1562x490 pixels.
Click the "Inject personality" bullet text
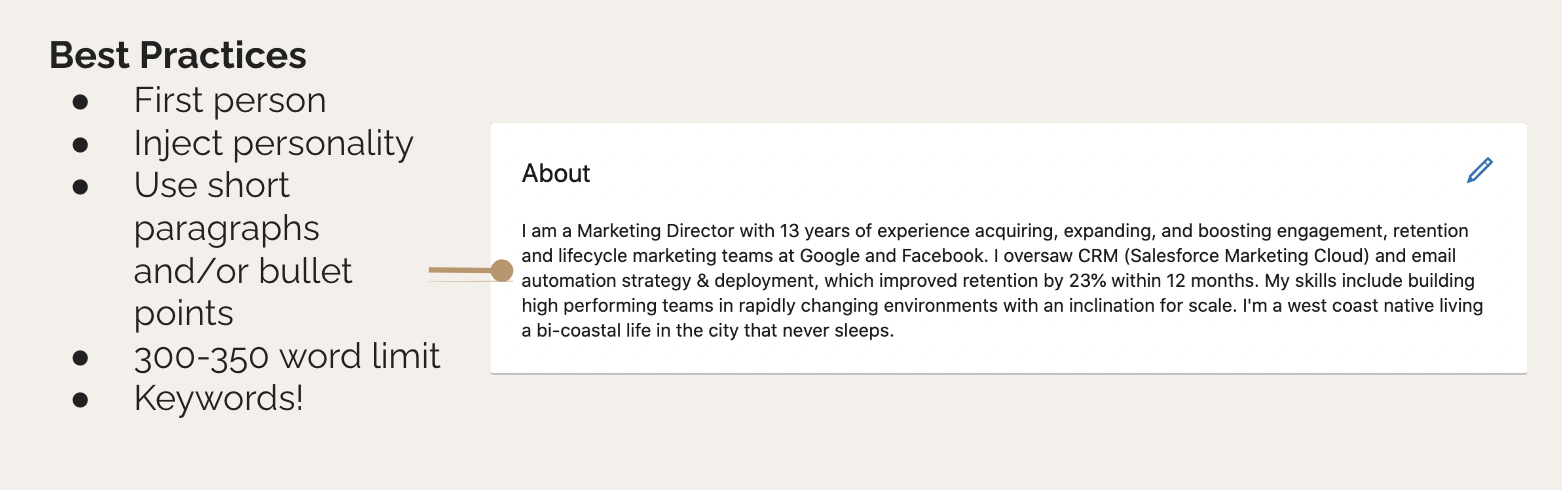pos(273,144)
